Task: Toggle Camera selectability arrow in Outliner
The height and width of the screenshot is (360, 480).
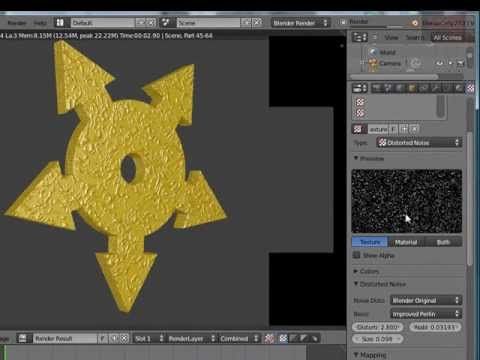Action: click(450, 63)
